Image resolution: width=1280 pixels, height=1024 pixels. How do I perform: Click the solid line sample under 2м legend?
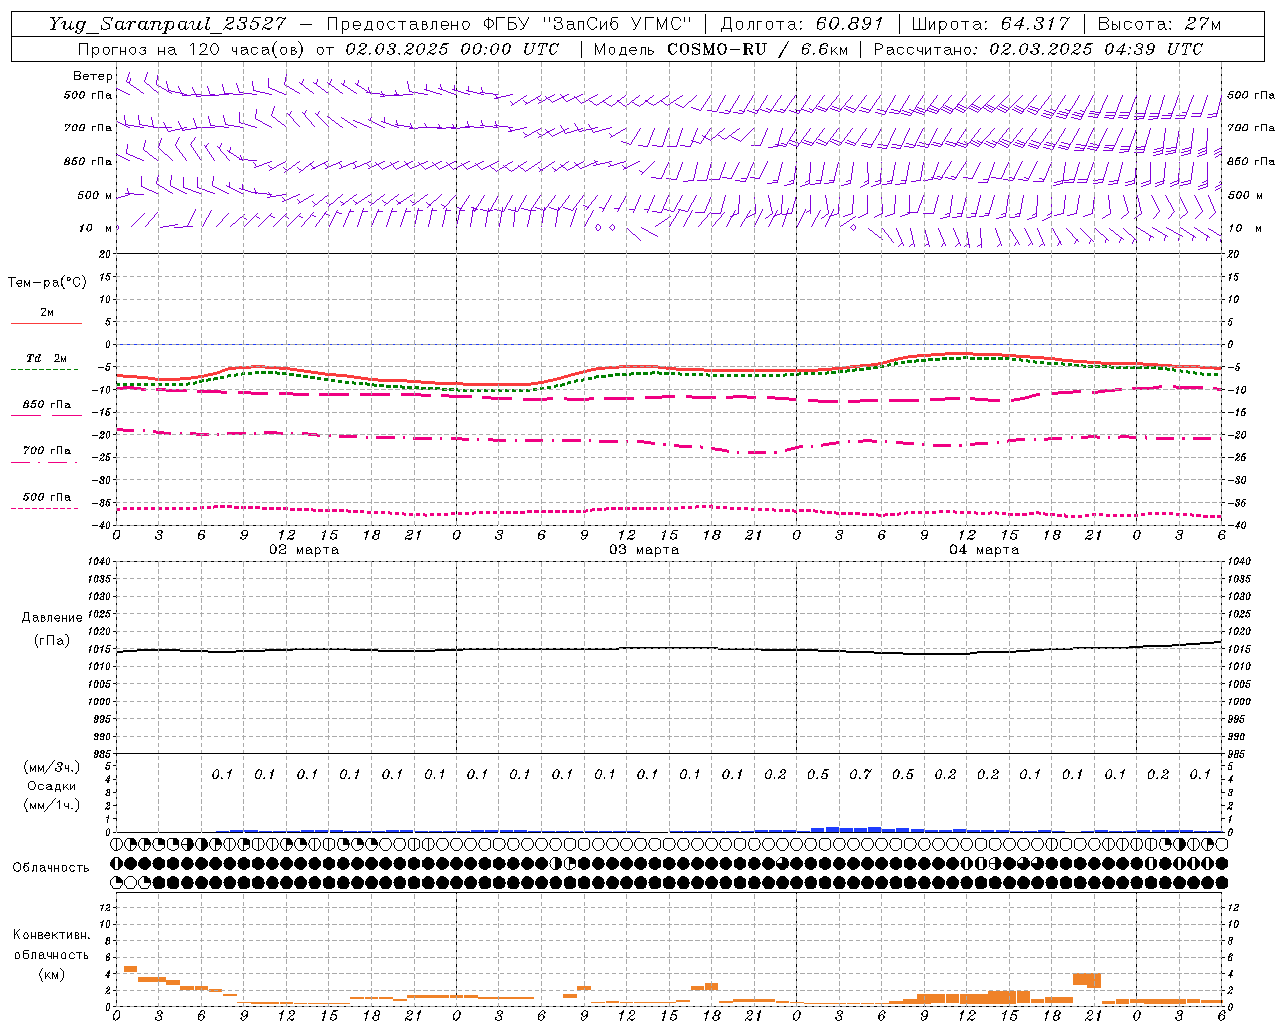pyautogui.click(x=46, y=323)
